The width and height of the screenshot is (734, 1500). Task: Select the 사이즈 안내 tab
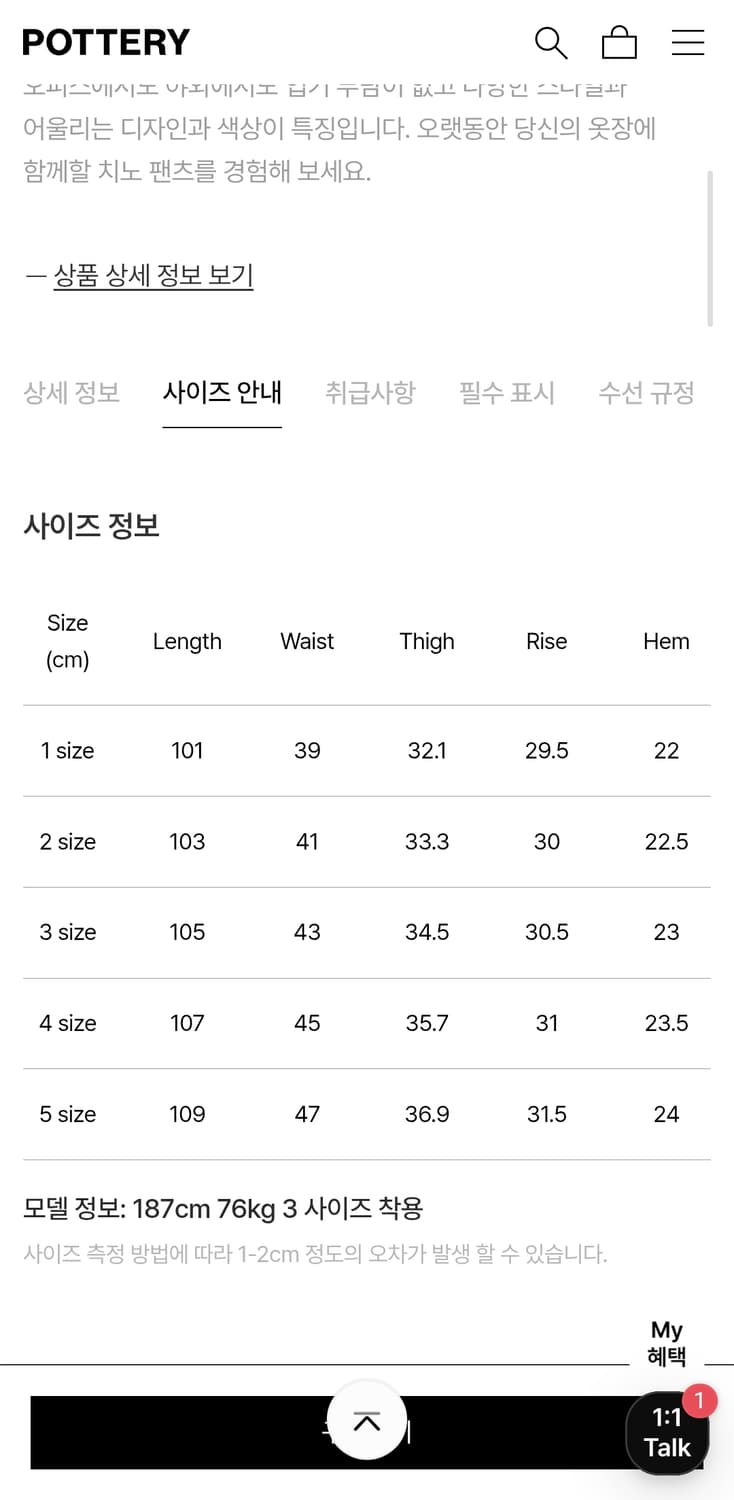point(221,394)
